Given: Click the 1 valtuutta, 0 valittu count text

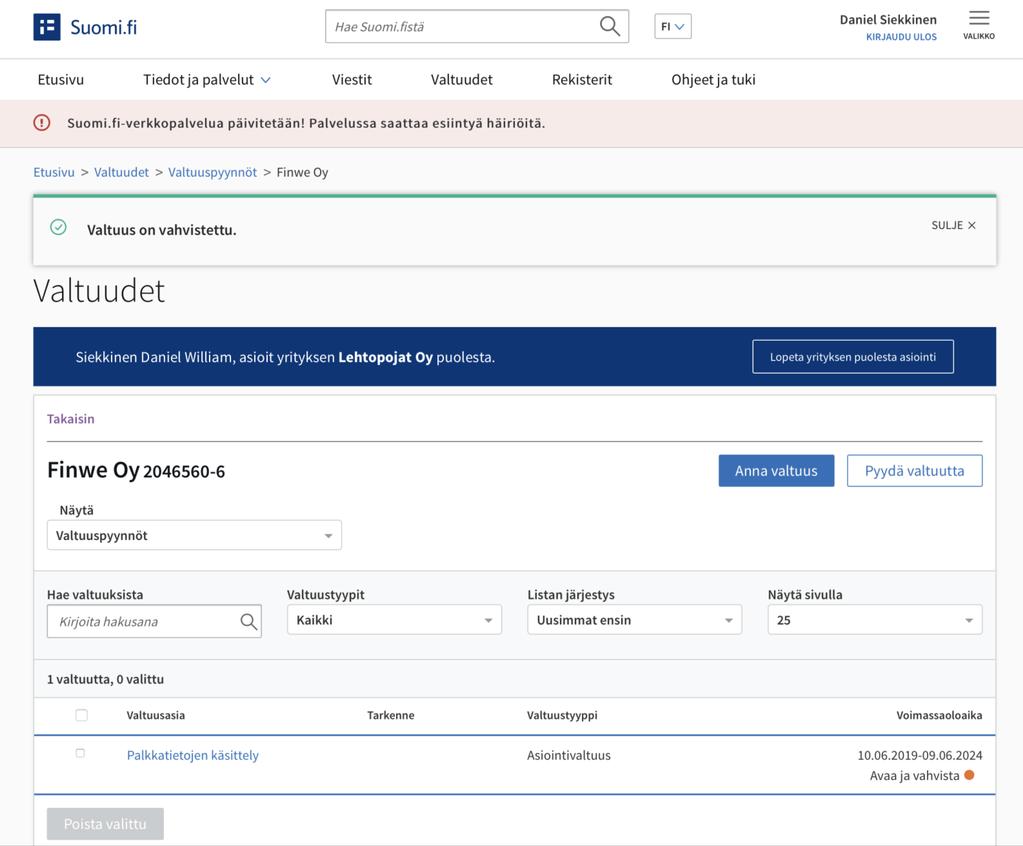Looking at the screenshot, I should pos(105,679).
